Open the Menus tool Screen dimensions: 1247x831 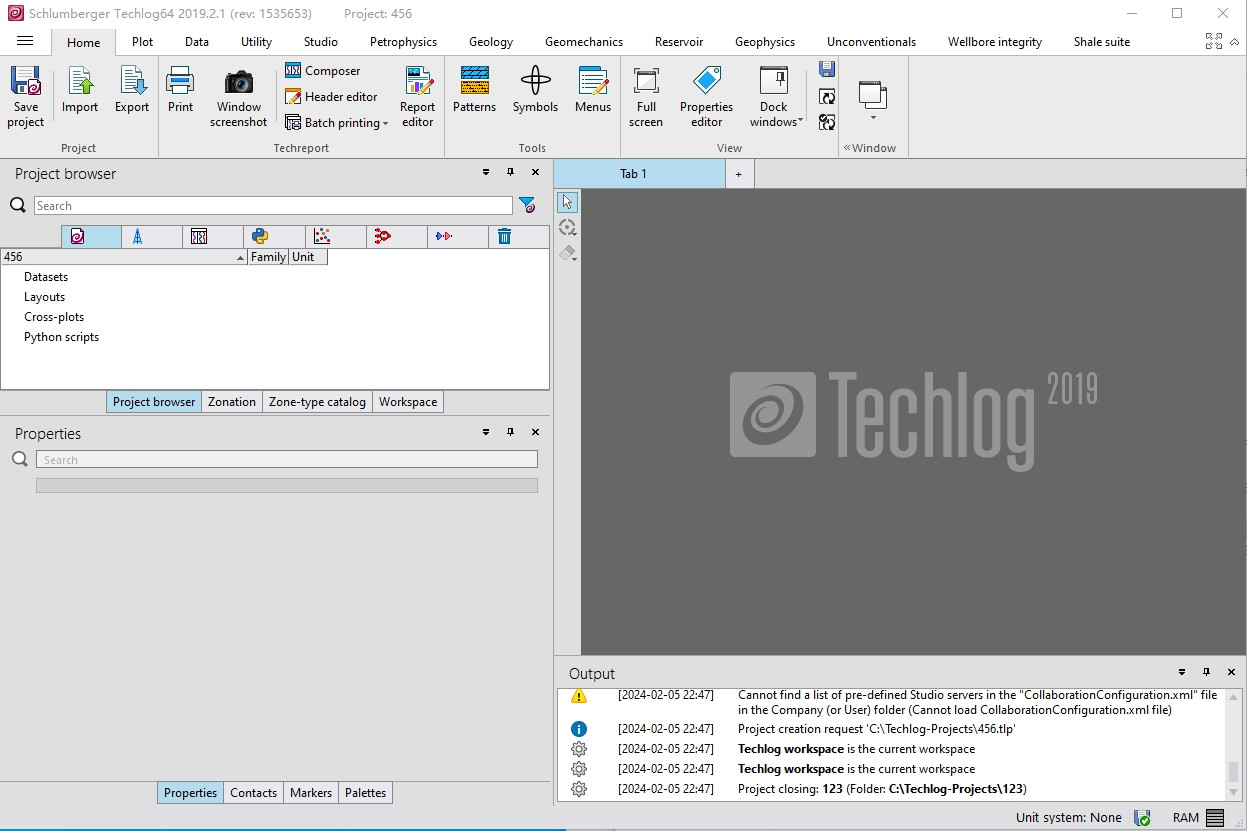pyautogui.click(x=592, y=92)
